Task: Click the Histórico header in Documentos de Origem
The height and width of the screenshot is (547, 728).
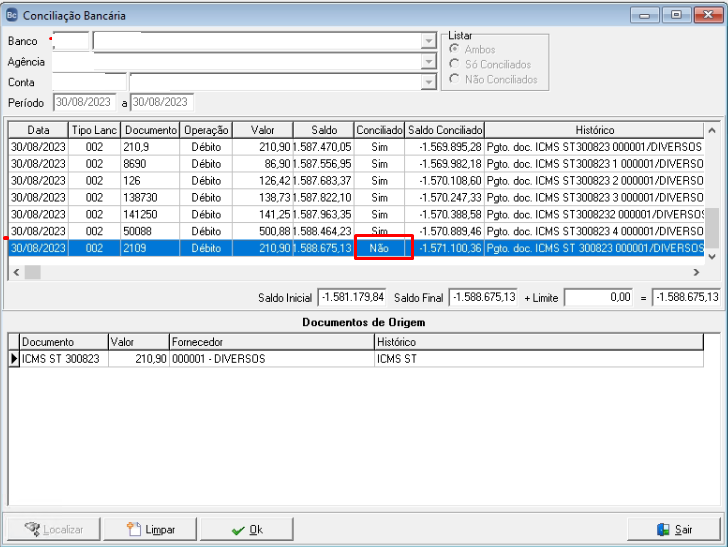Action: click(x=539, y=342)
